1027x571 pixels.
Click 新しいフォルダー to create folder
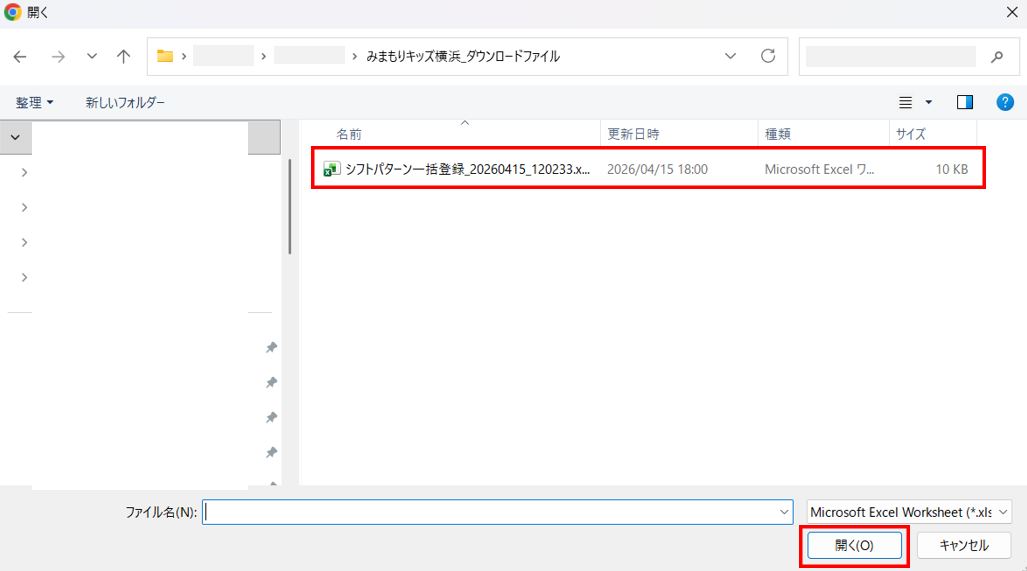click(x=125, y=102)
